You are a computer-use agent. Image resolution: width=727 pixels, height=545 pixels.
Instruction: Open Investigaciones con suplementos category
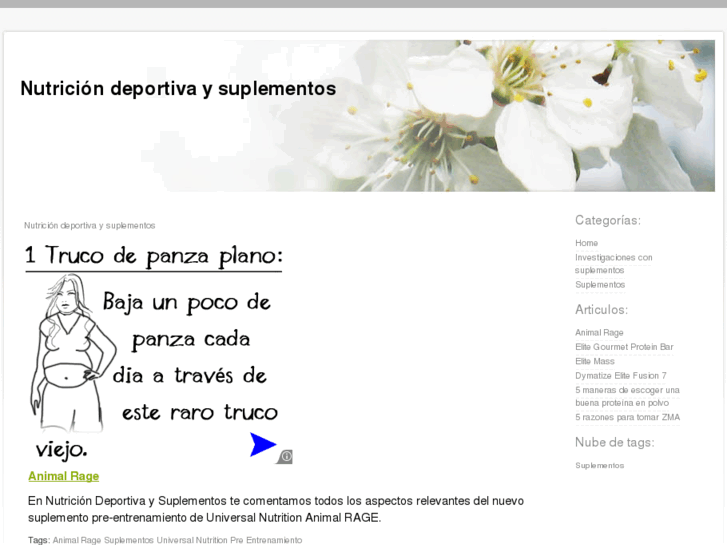click(x=613, y=263)
